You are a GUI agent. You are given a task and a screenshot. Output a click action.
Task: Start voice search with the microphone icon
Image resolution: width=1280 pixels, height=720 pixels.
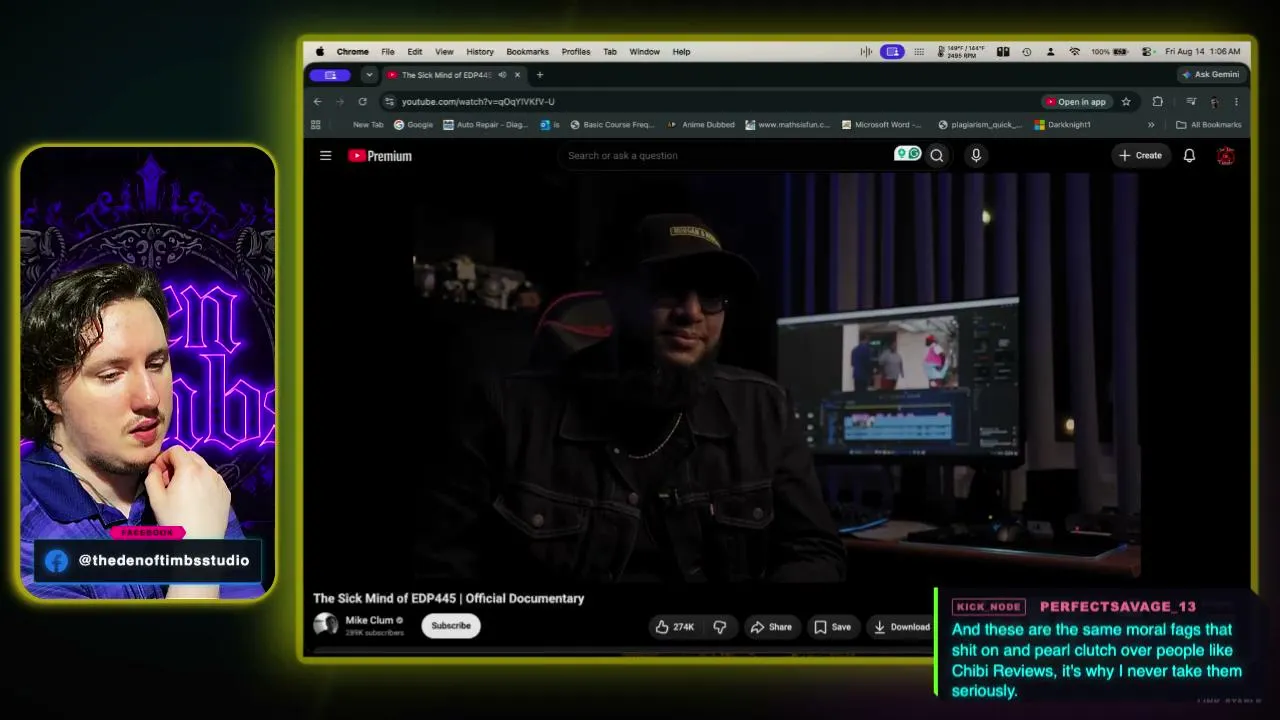[976, 155]
